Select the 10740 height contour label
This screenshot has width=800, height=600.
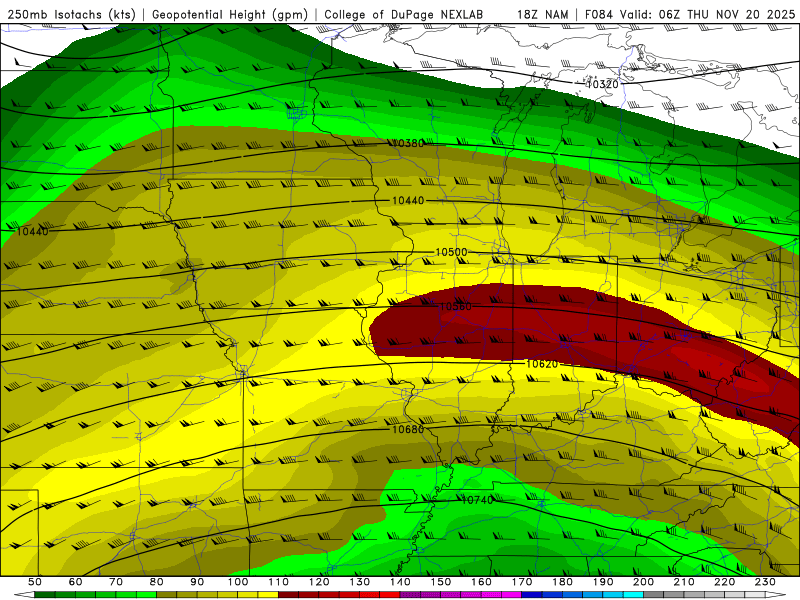[477, 500]
